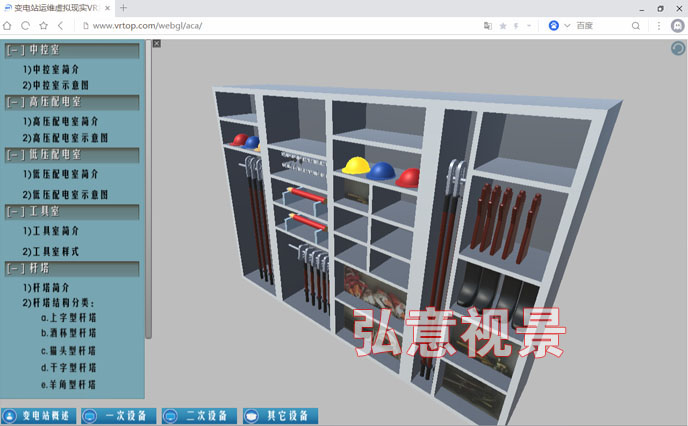Click the gray favorites star in the address bar
Image resolution: width=688 pixels, height=426 pixels.
coord(503,26)
